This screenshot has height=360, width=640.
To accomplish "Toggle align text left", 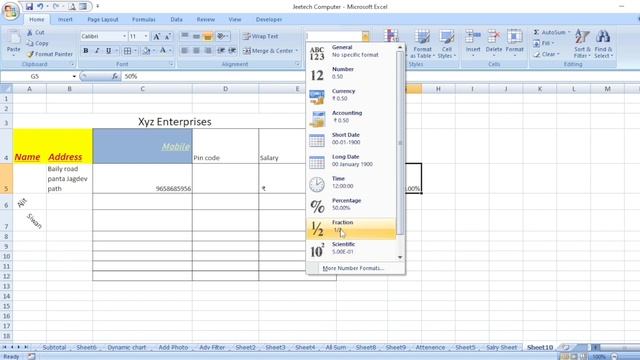I will click(x=184, y=51).
